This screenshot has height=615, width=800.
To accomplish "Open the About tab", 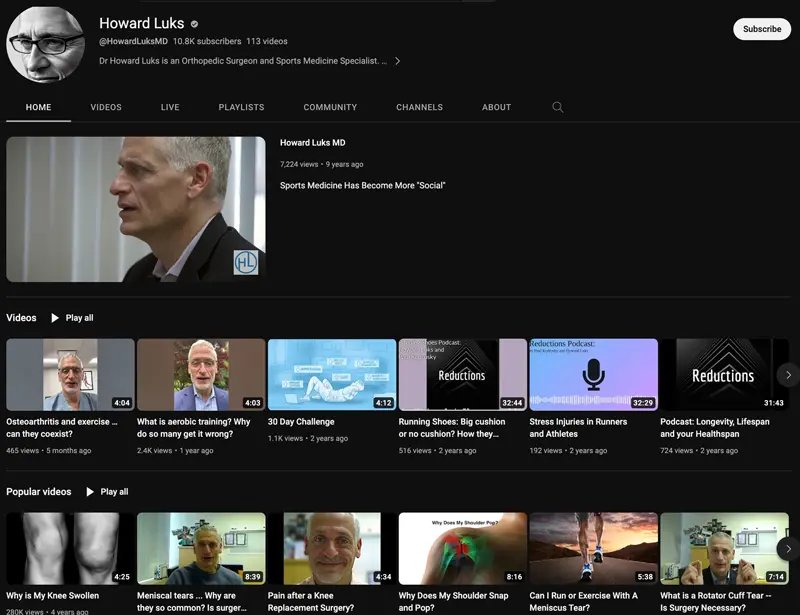I will click(496, 107).
